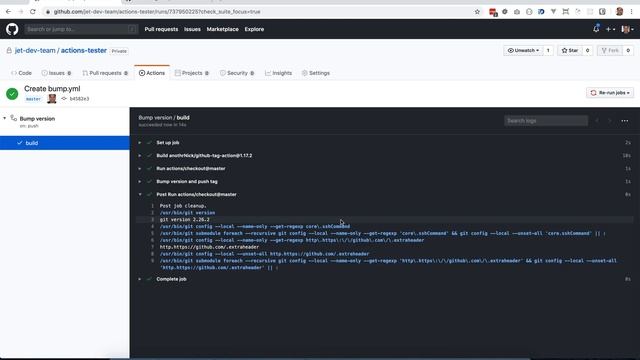Open the user avatar menu in header

pos(627,29)
